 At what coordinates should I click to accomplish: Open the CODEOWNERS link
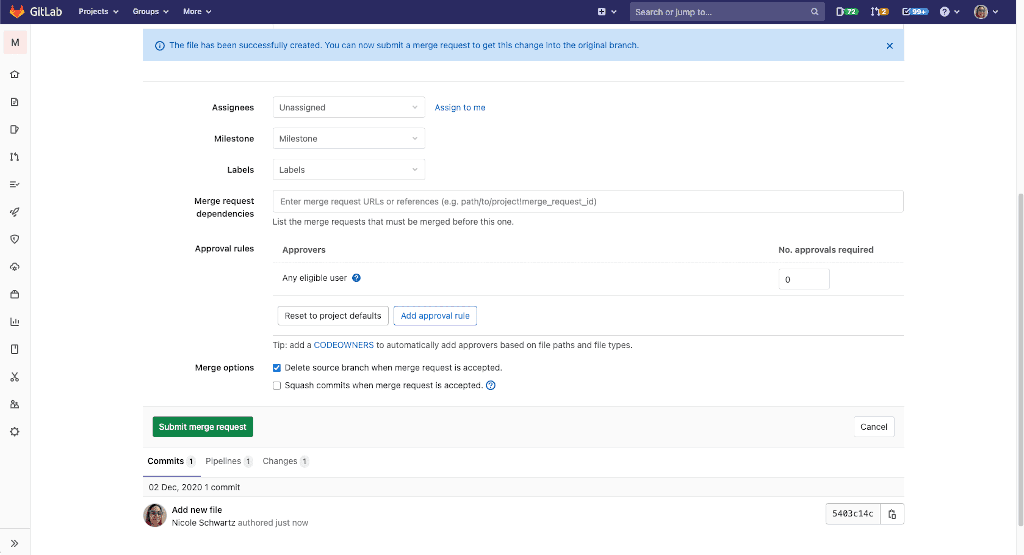[344, 345]
